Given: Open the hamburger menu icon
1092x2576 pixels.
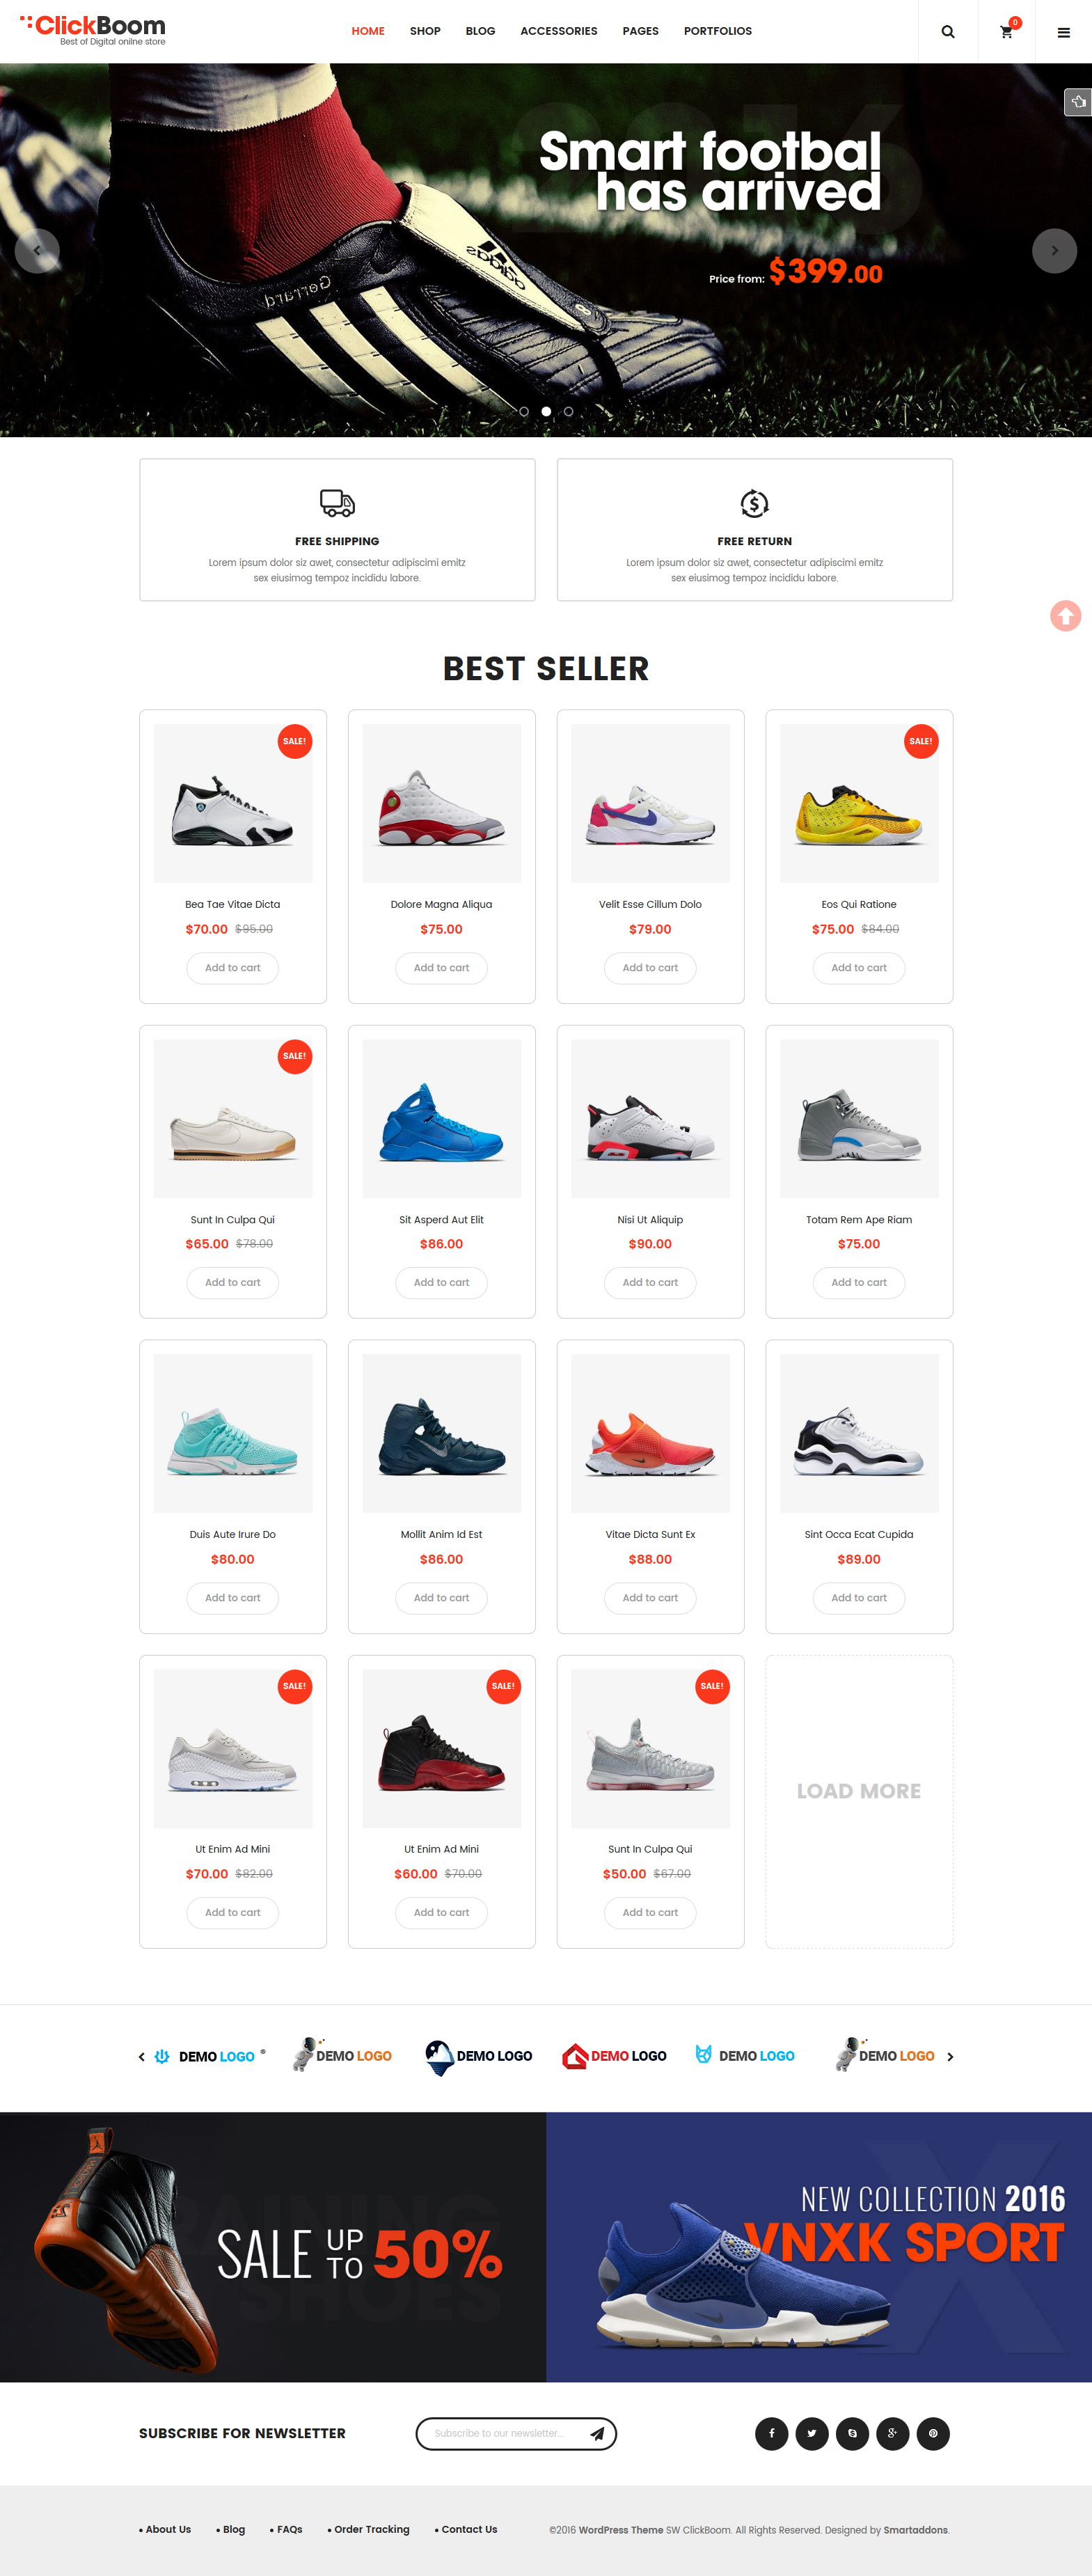Looking at the screenshot, I should coord(1063,32).
